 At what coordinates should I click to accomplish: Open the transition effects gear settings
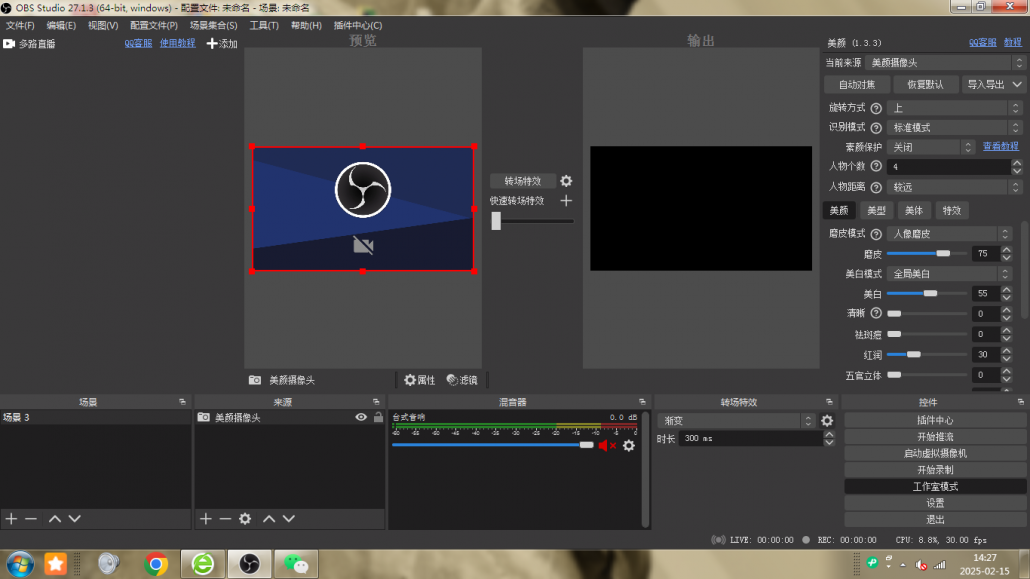[566, 181]
